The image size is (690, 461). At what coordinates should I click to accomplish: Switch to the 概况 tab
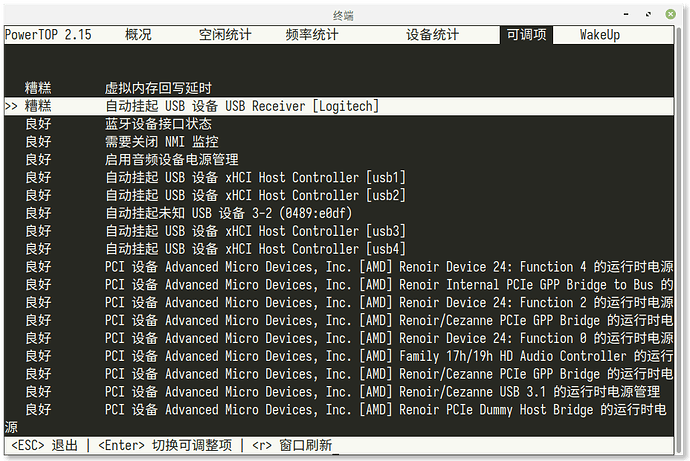pyautogui.click(x=138, y=34)
